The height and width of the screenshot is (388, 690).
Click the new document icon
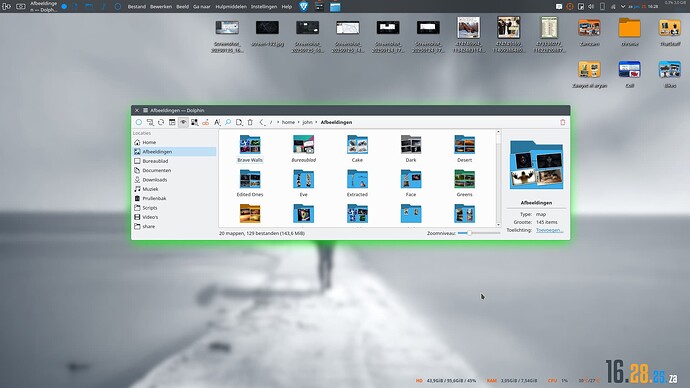(239, 122)
